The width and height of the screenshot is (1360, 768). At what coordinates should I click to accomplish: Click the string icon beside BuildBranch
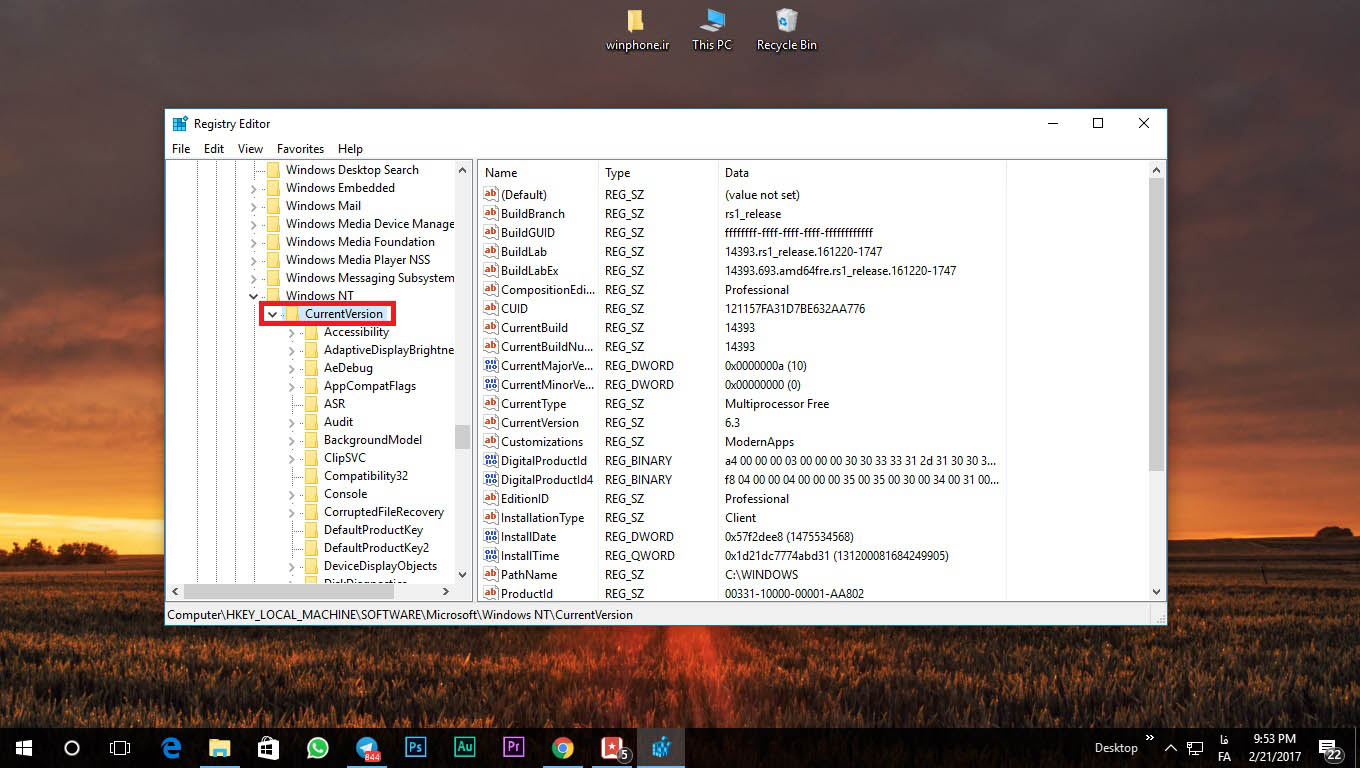click(490, 213)
